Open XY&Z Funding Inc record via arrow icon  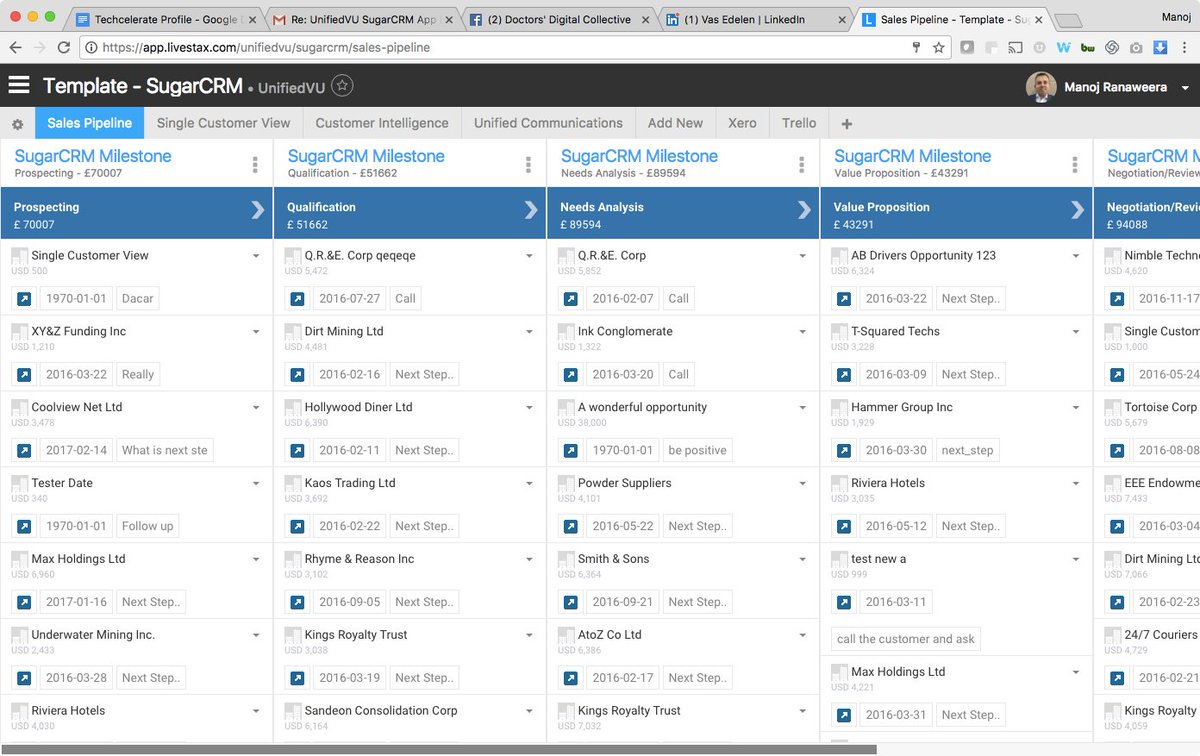click(x=23, y=374)
